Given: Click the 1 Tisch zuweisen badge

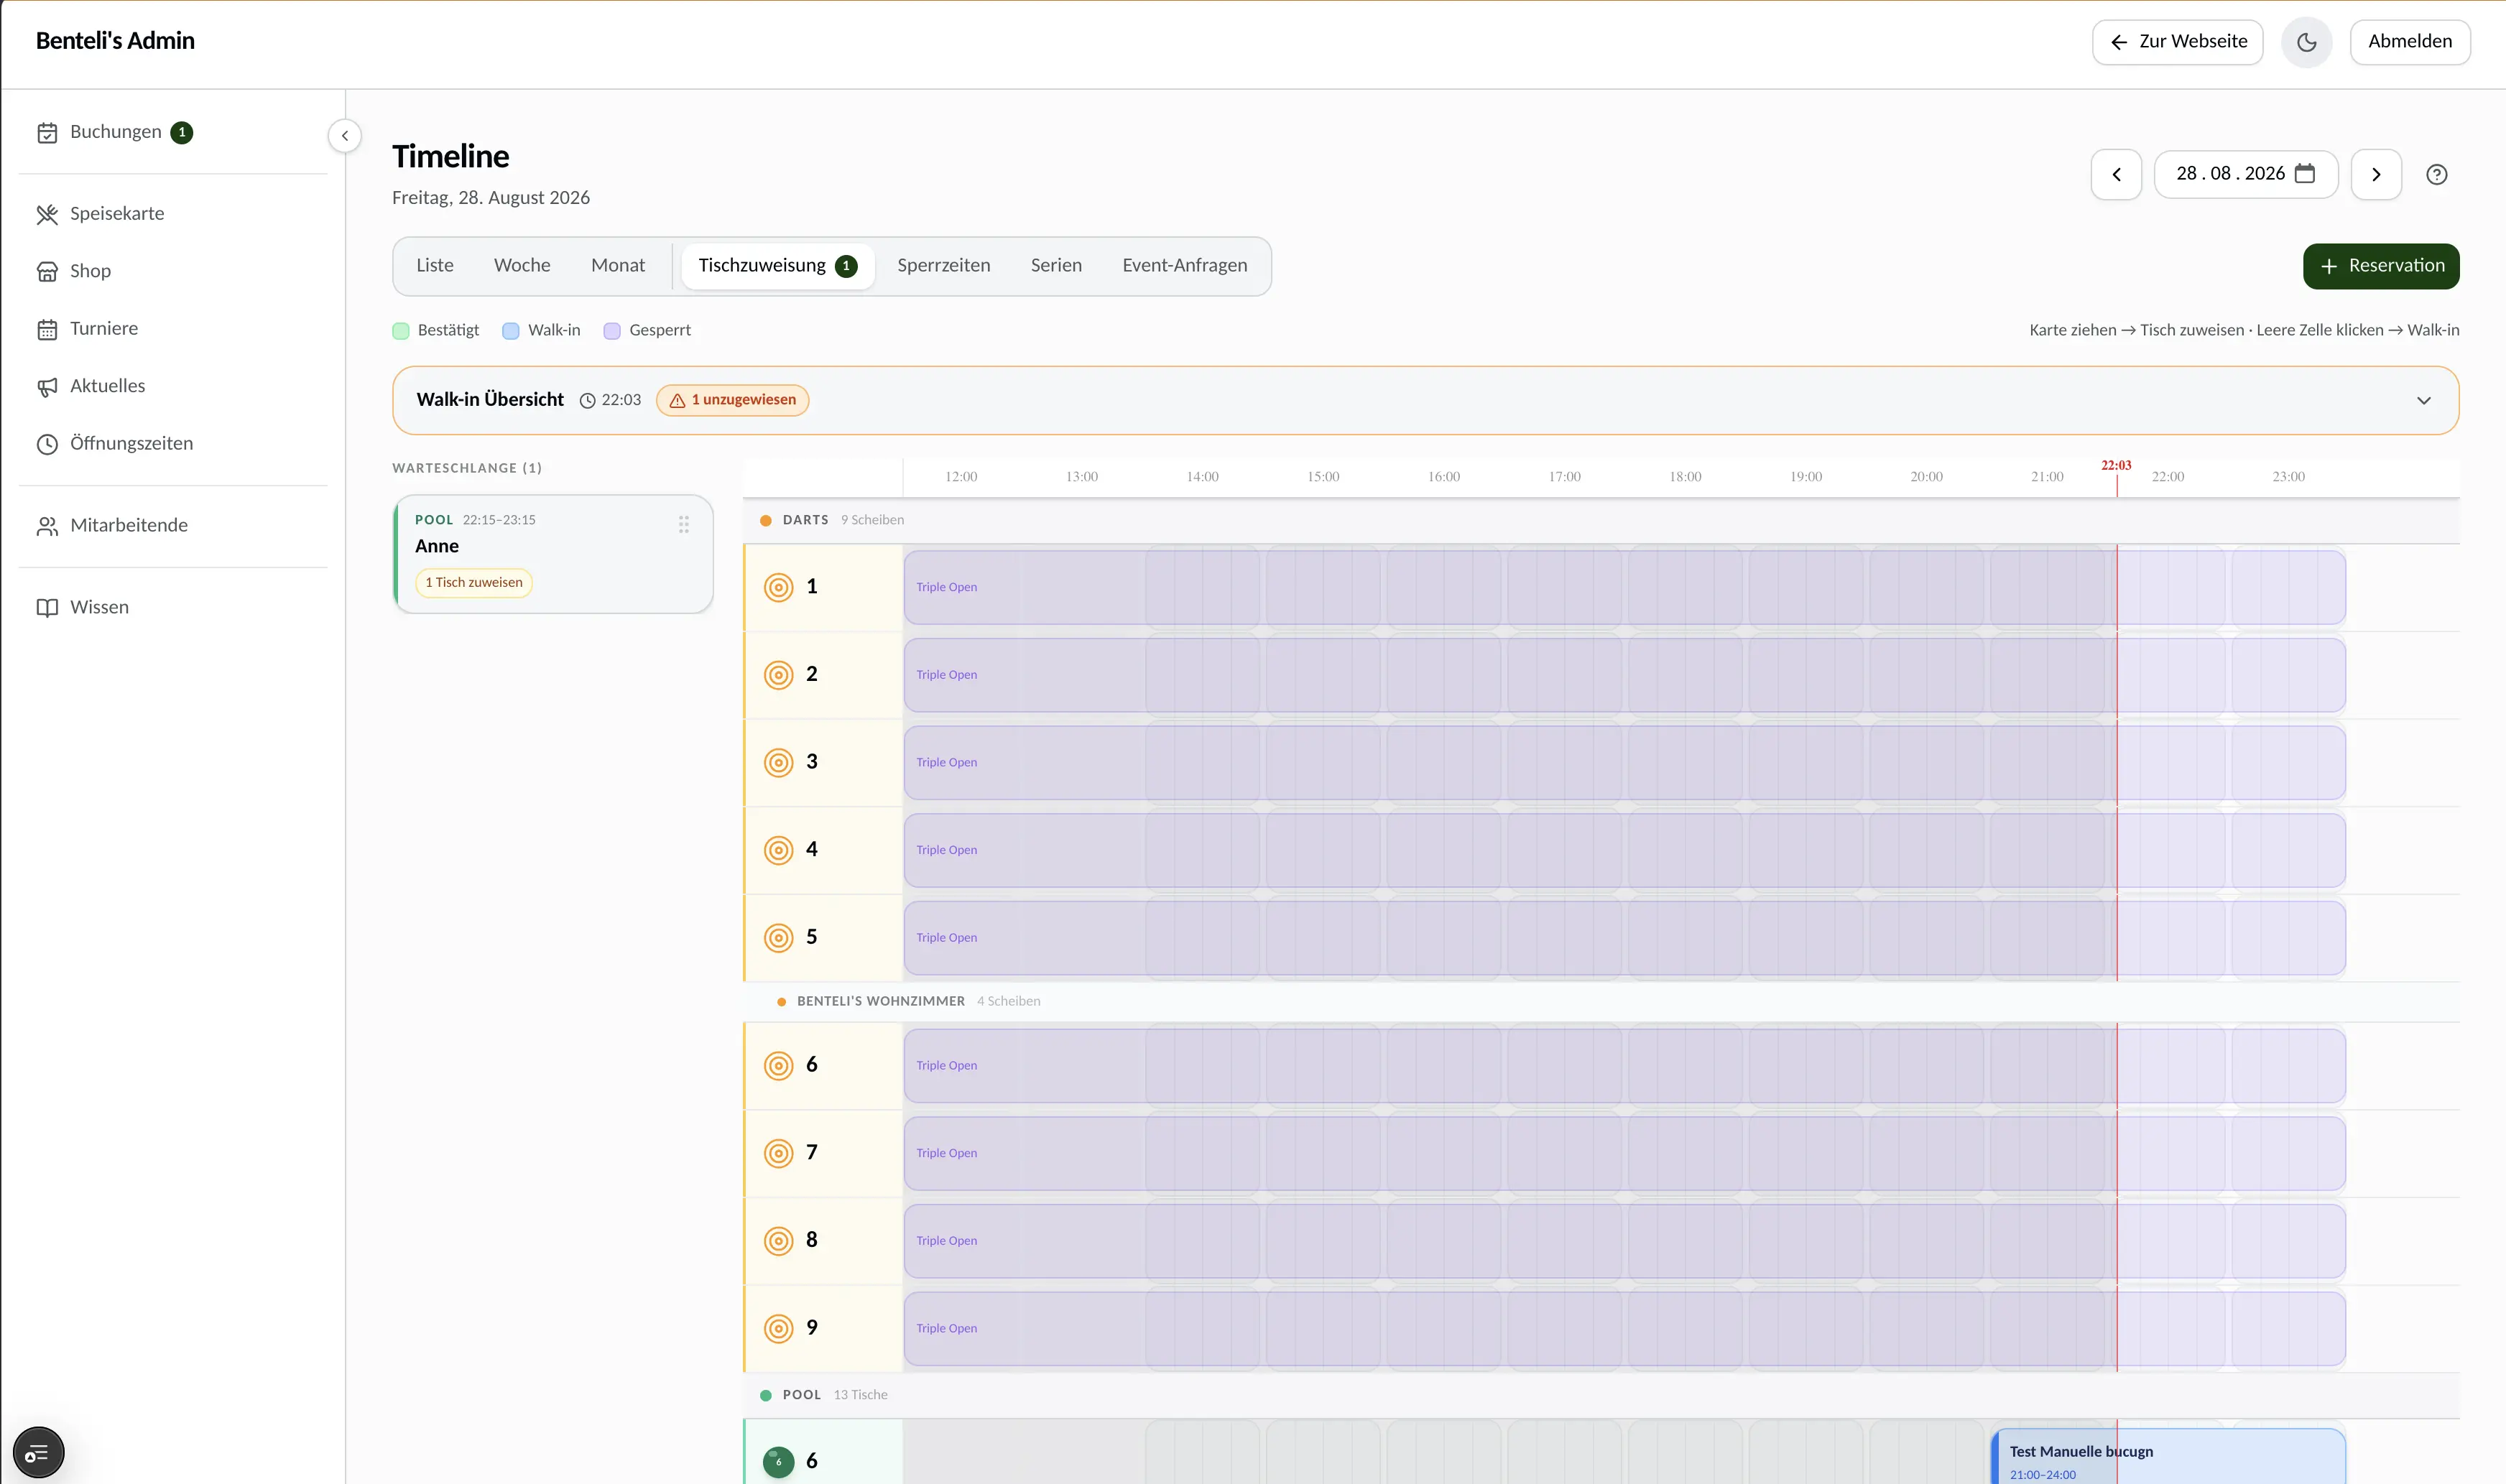Looking at the screenshot, I should click(474, 583).
